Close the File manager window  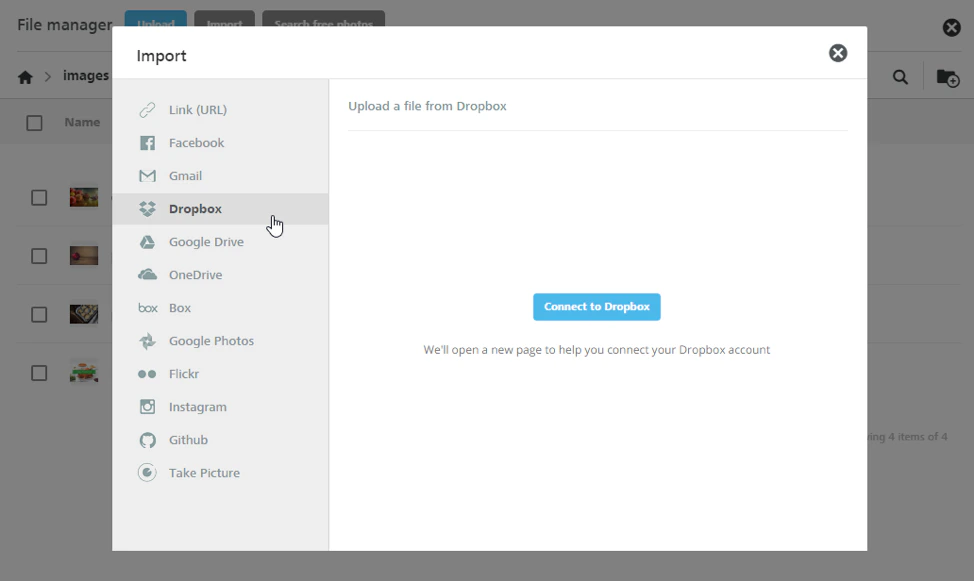(952, 27)
